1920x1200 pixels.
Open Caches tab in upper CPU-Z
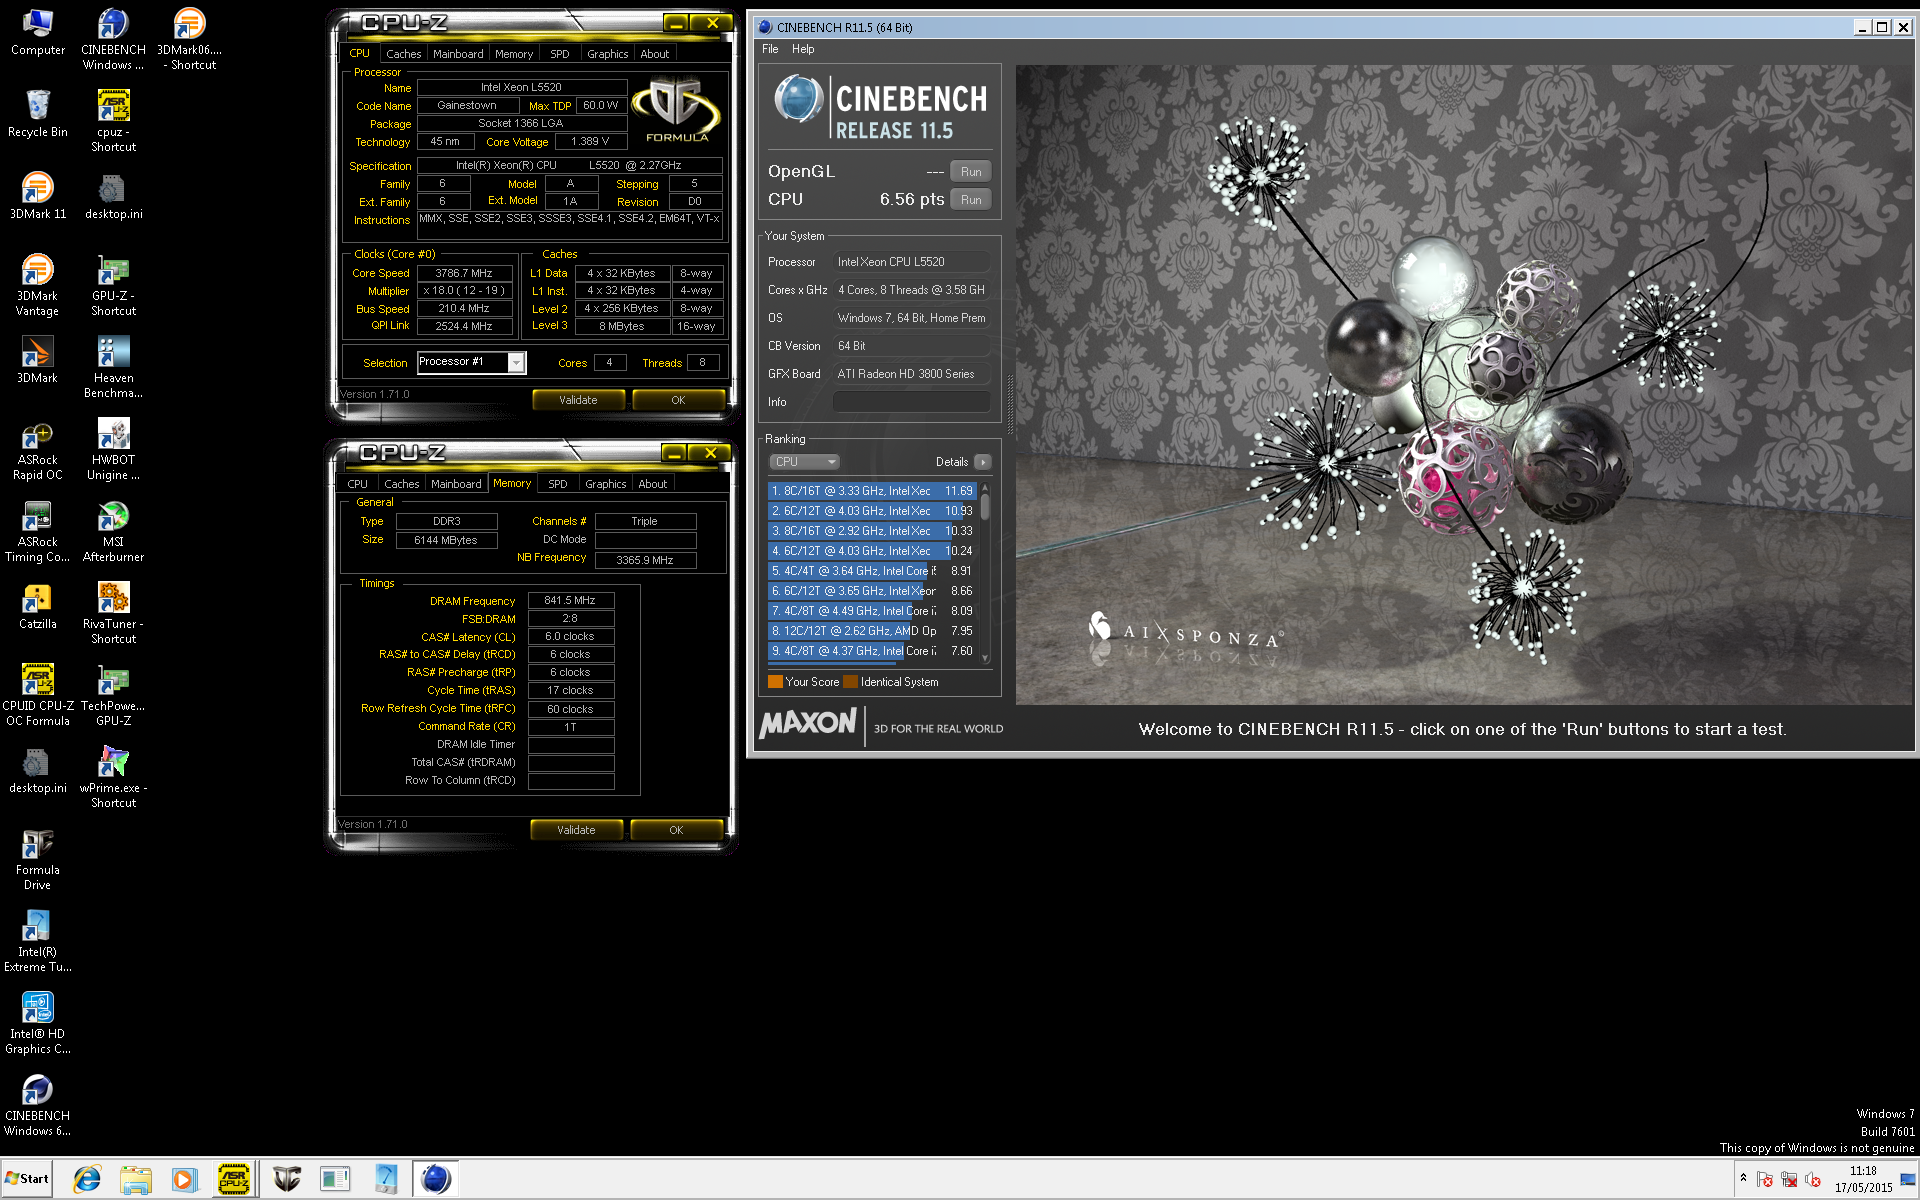pyautogui.click(x=404, y=54)
